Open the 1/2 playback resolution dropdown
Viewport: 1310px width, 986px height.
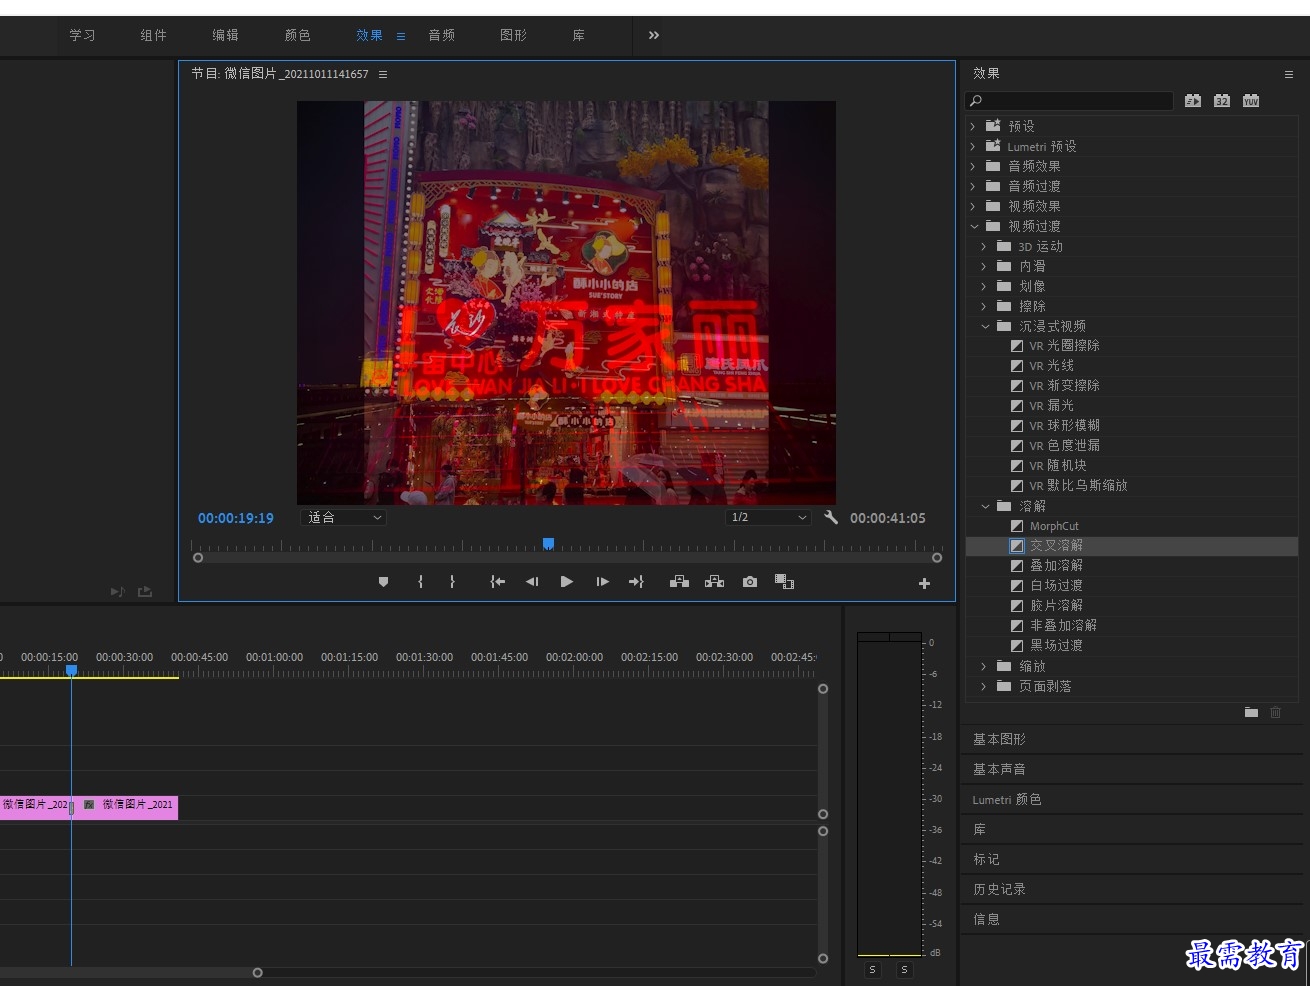[x=768, y=517]
